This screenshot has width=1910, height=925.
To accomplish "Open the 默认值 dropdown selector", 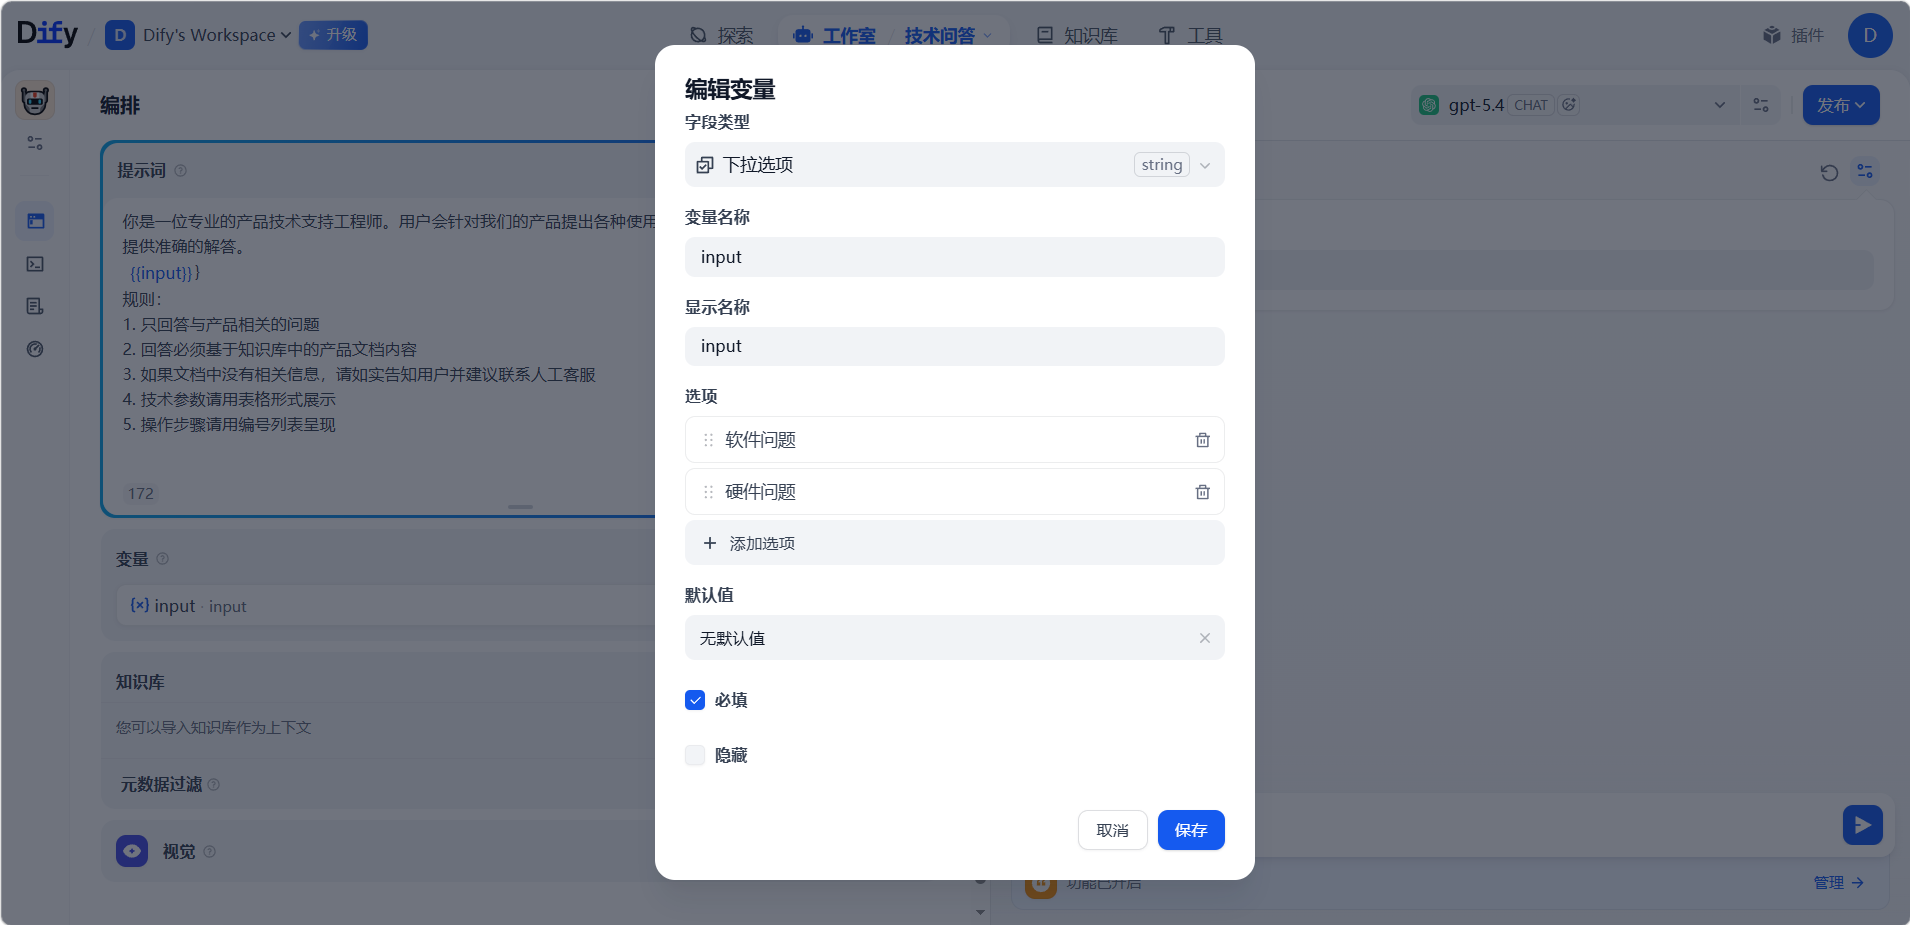I will tap(940, 638).
